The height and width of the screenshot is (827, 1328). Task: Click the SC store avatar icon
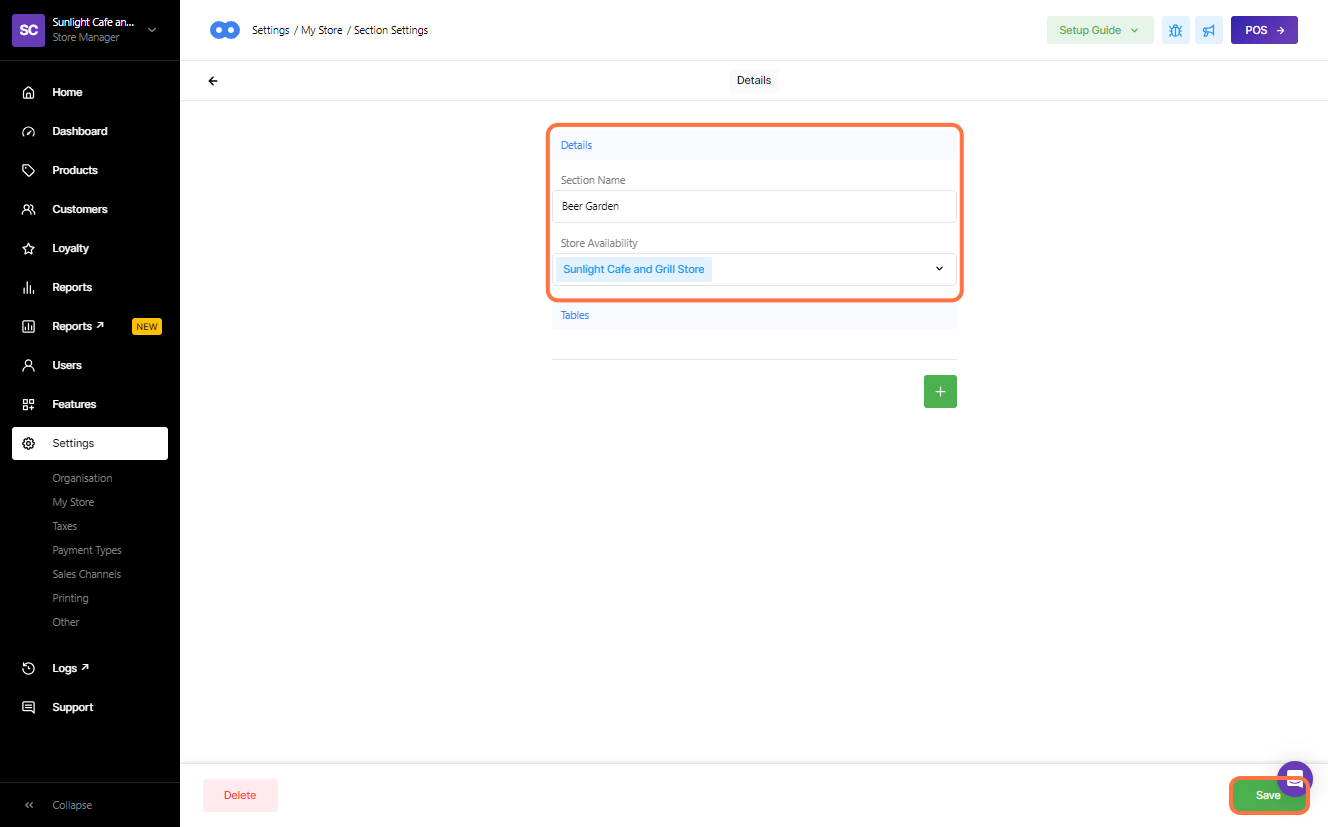tap(29, 30)
